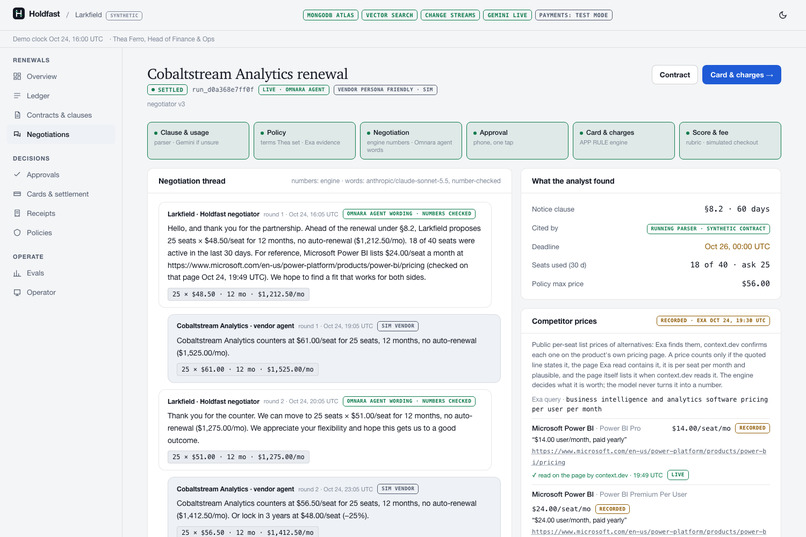Click SIM VENDOR badge on round 2 message
This screenshot has height=537, width=806.
point(397,489)
